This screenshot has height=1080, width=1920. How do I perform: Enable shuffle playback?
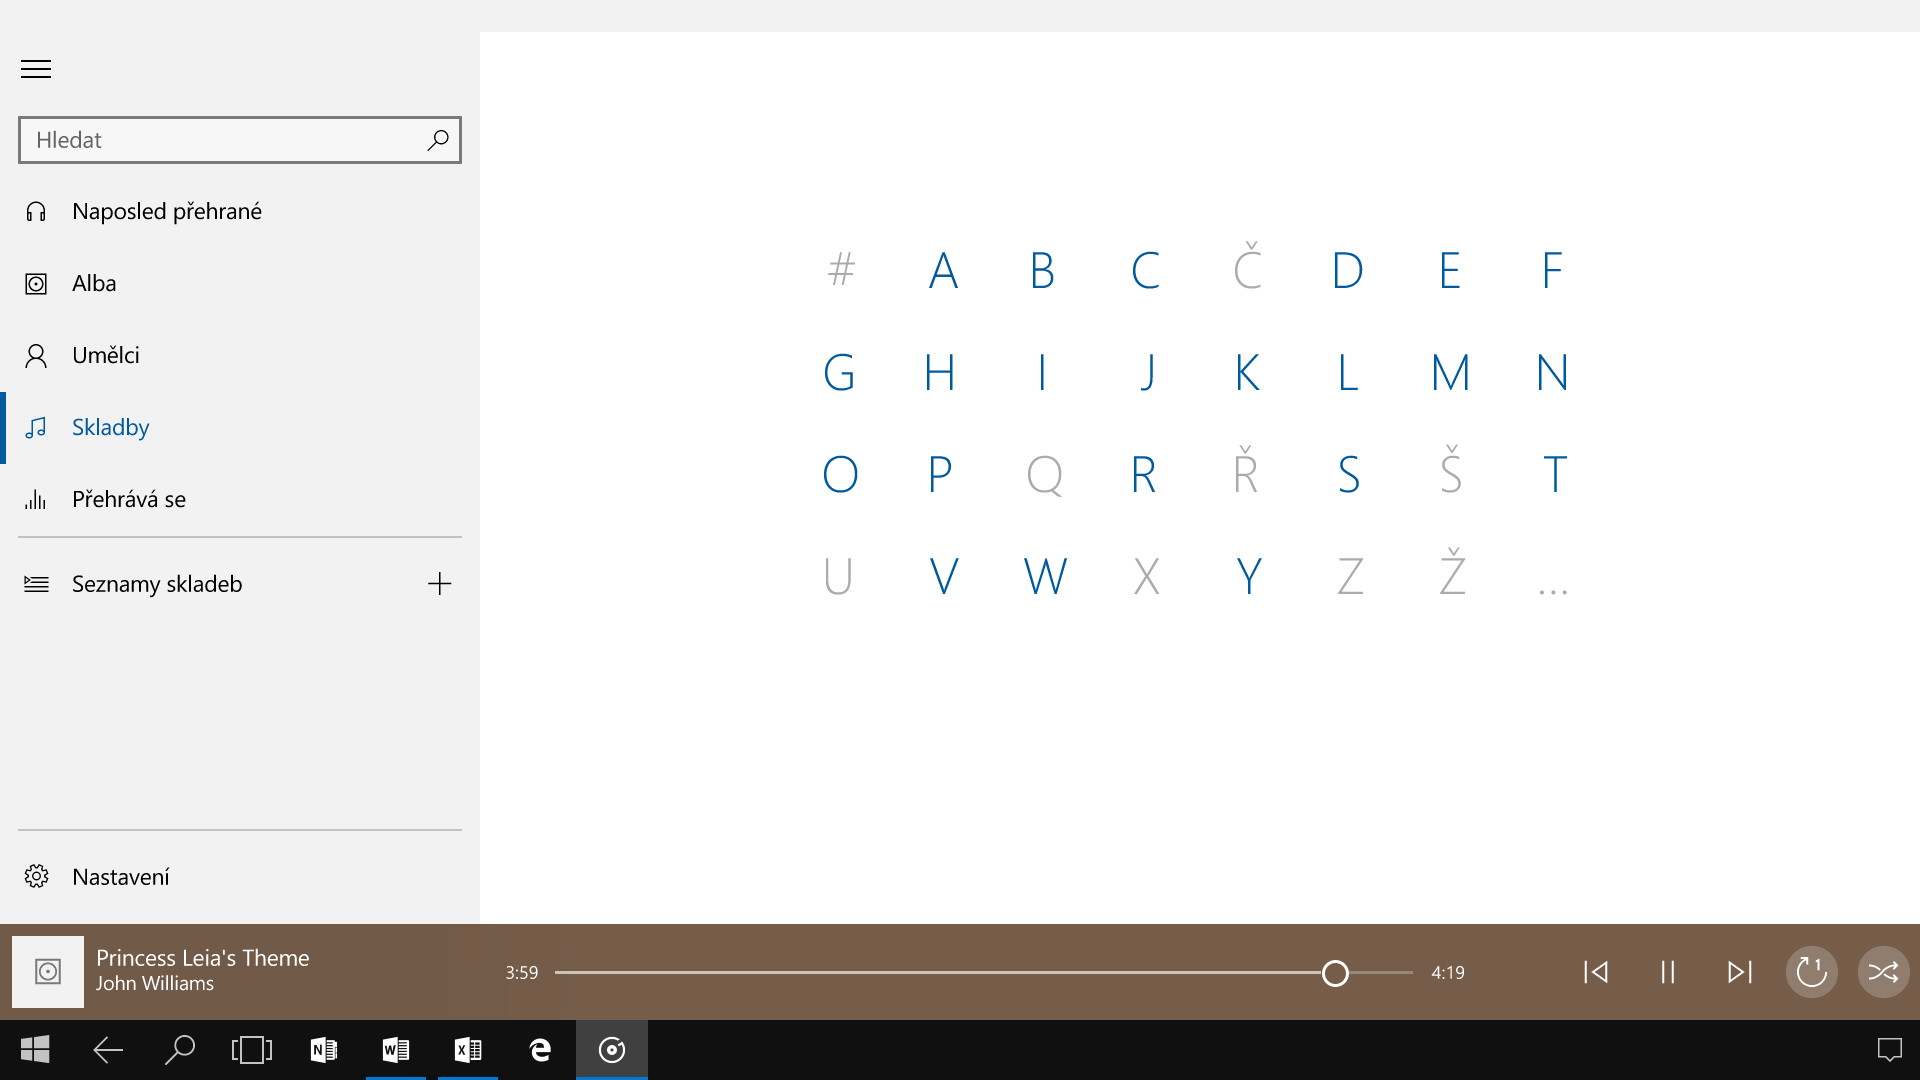click(1883, 971)
